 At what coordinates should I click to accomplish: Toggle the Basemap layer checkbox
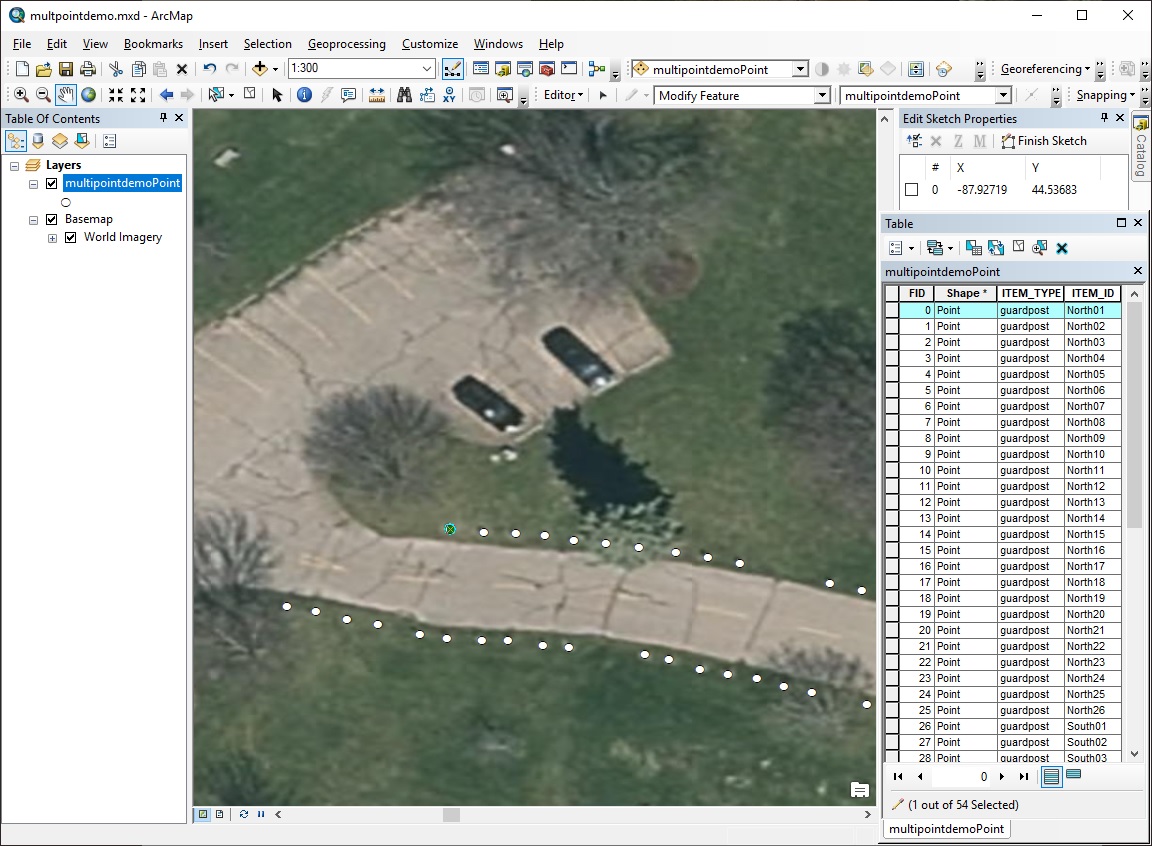(51, 218)
